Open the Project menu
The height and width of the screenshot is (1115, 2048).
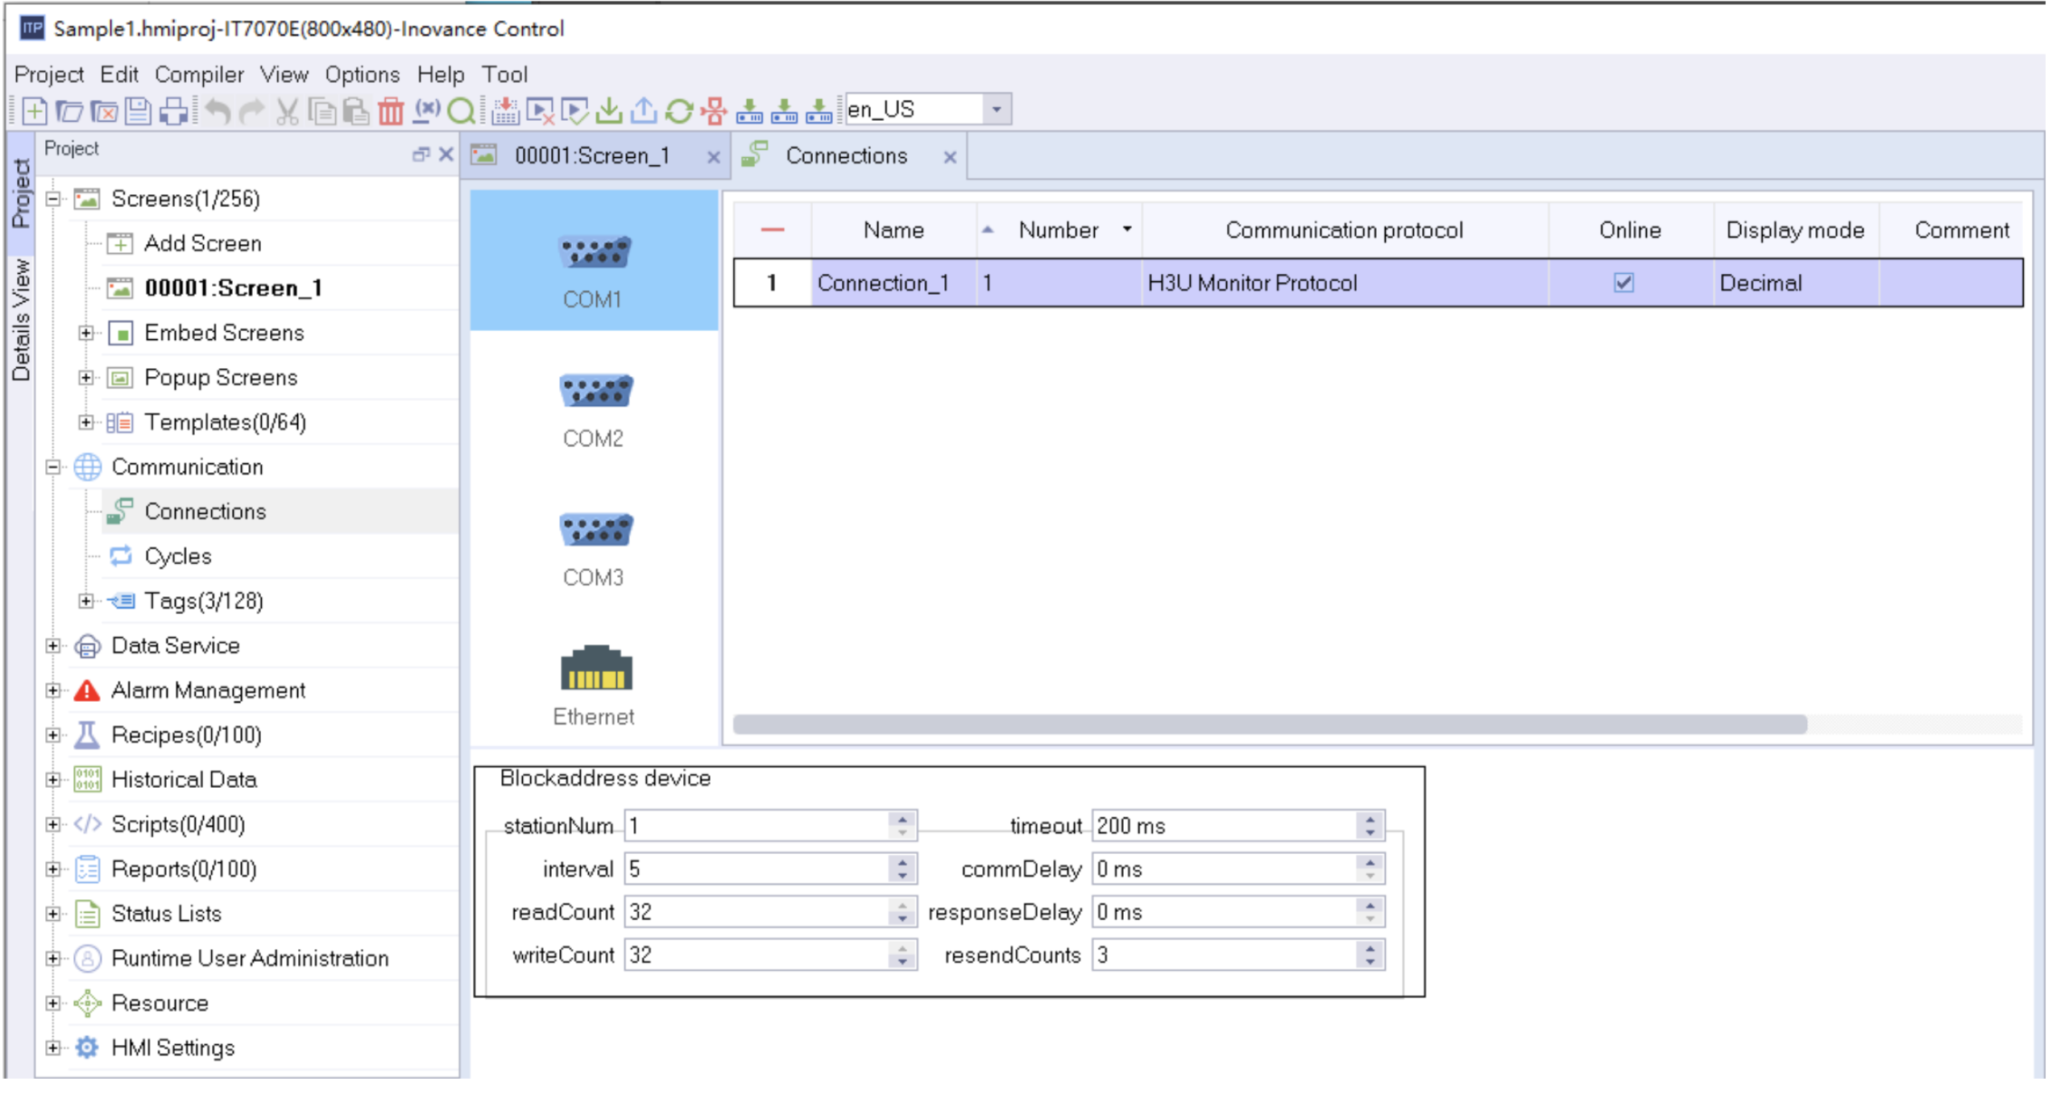click(x=48, y=75)
